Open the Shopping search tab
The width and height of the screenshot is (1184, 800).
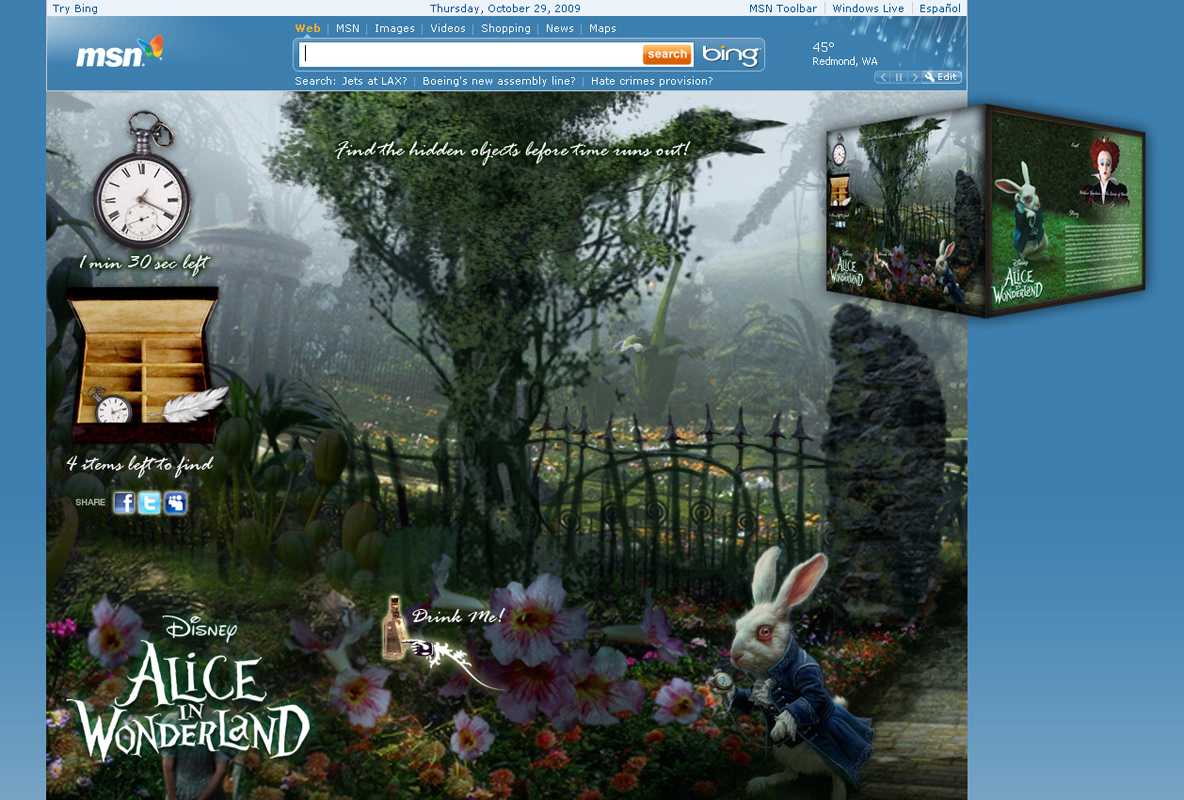pyautogui.click(x=506, y=29)
